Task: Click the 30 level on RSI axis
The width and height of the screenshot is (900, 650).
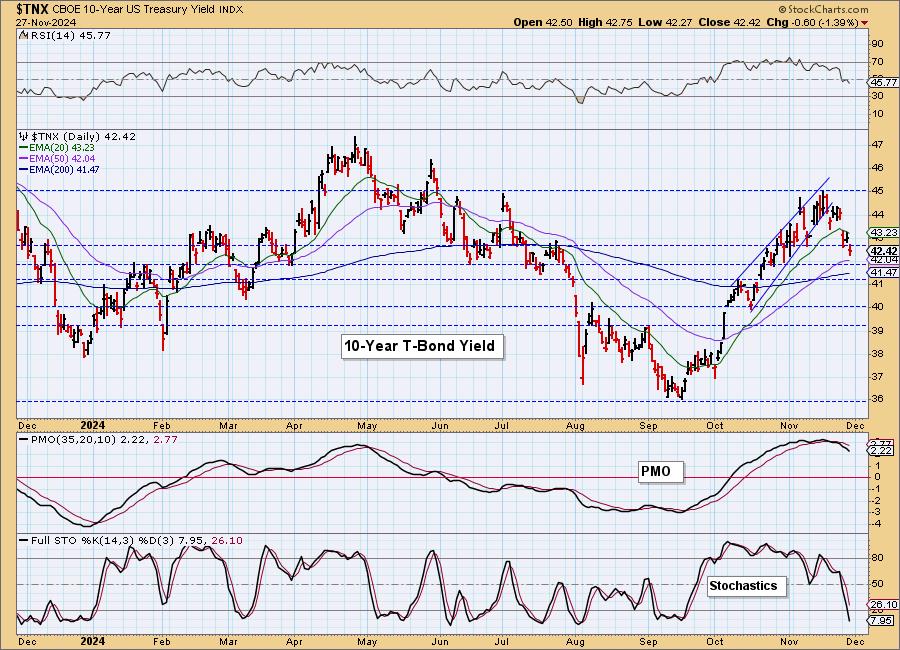Action: point(877,96)
